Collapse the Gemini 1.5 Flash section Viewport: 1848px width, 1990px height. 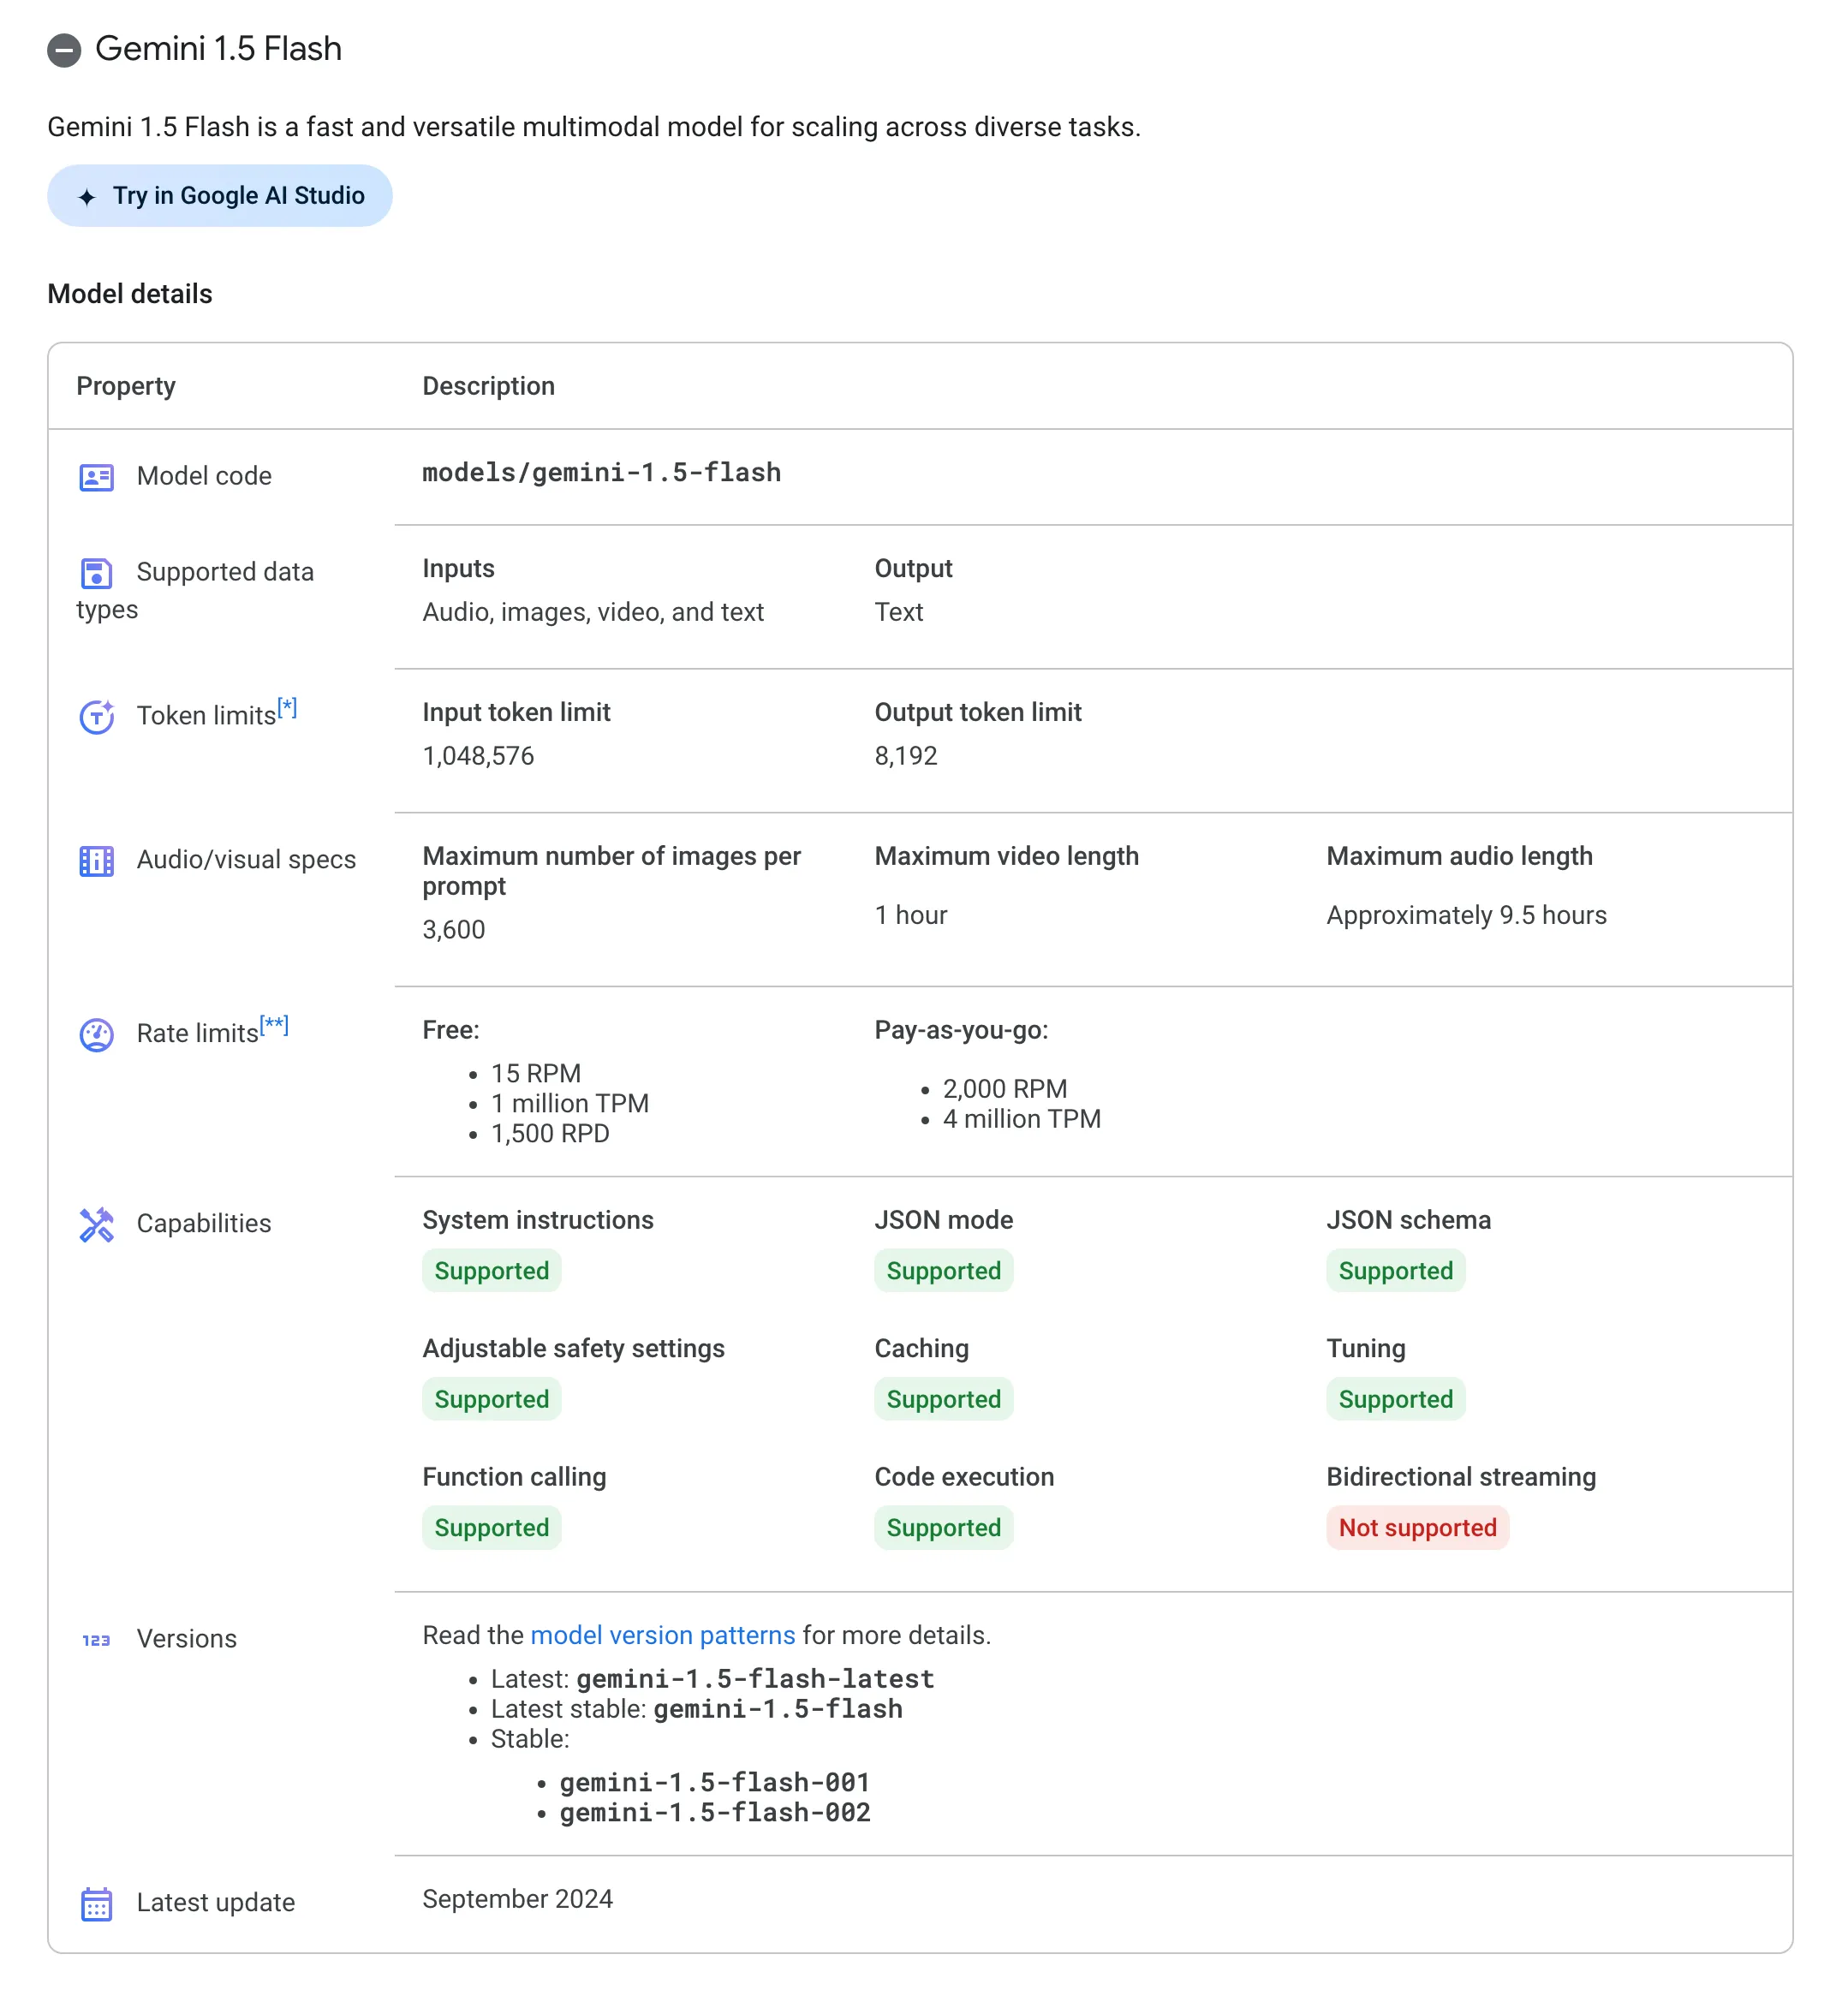click(64, 50)
